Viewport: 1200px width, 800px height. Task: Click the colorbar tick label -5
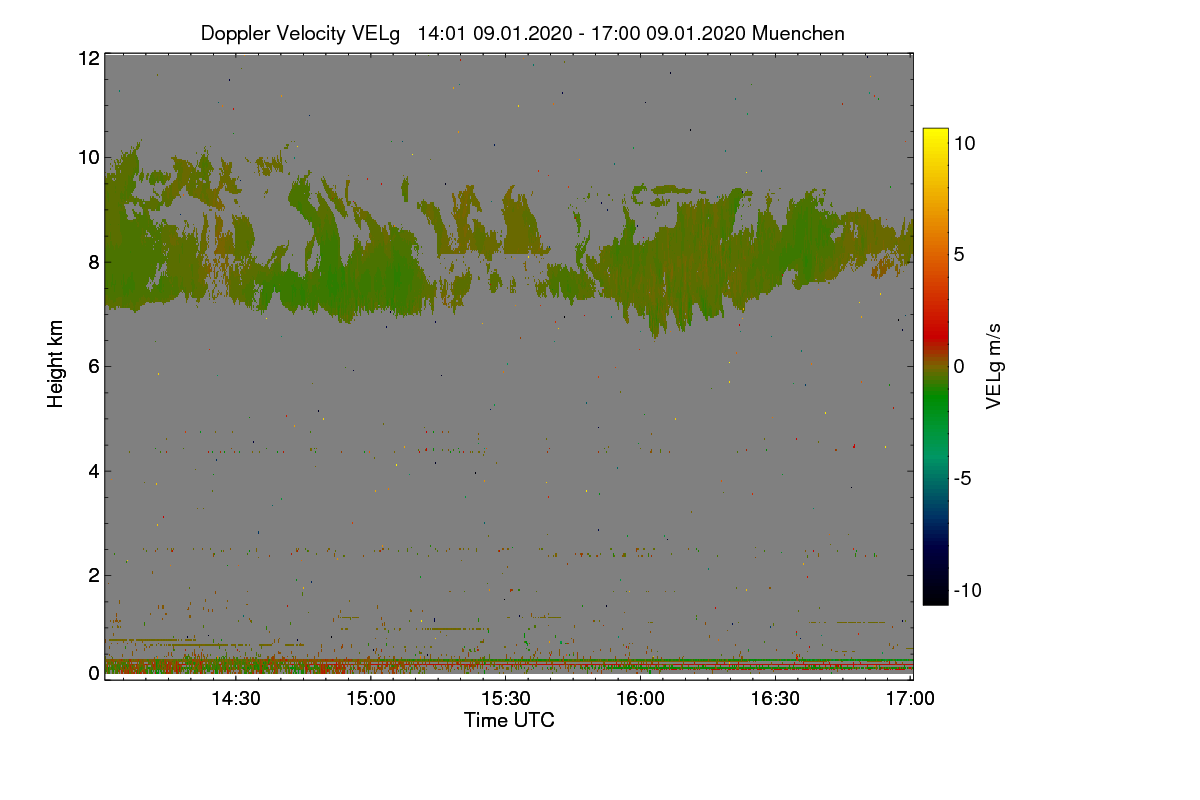tap(963, 478)
